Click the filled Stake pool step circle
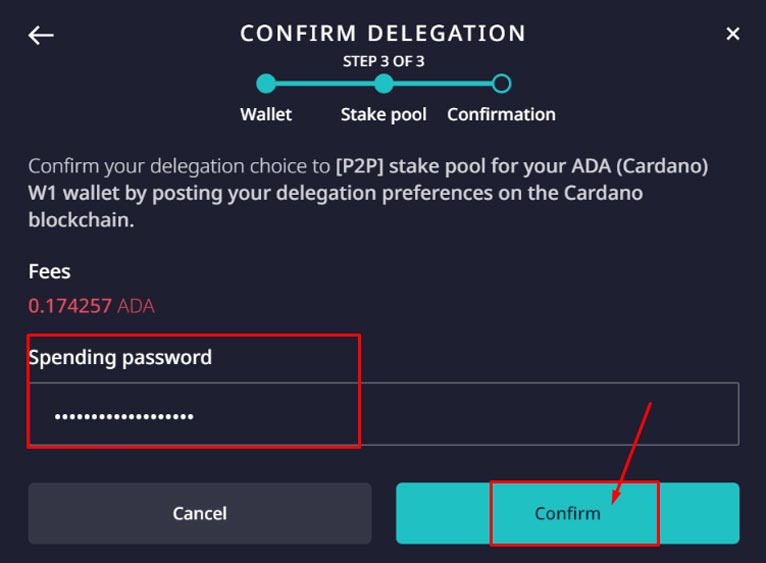This screenshot has height=563, width=766. pyautogui.click(x=384, y=84)
